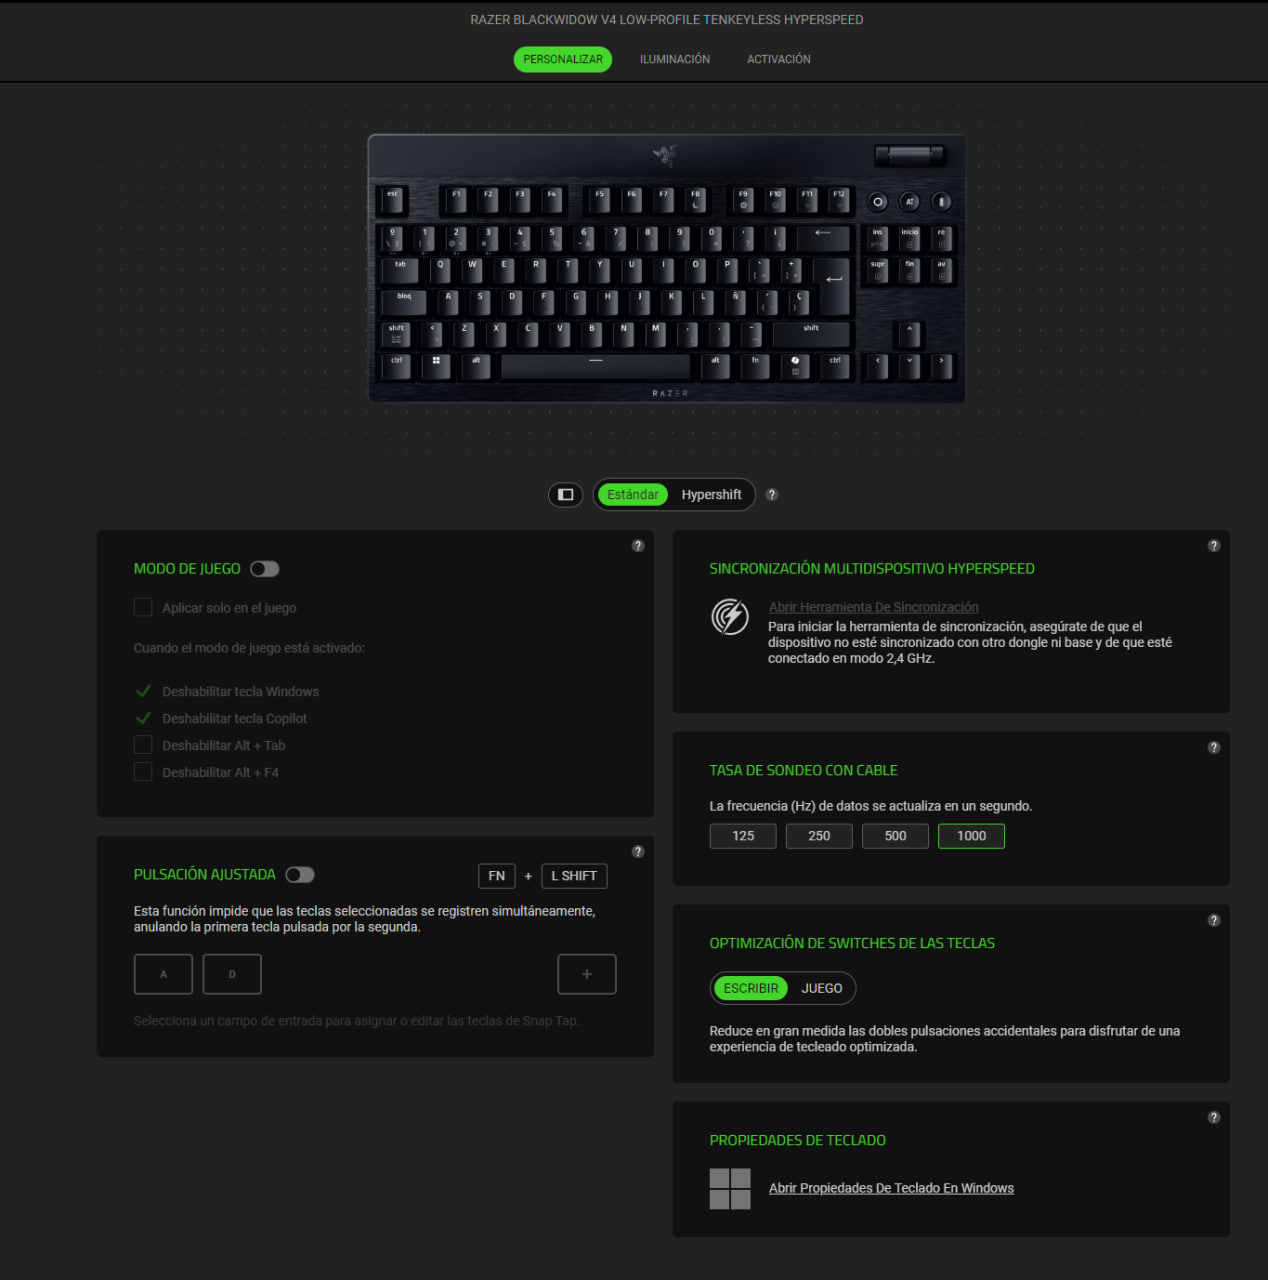Set polling rate to 500 Hz

(895, 836)
